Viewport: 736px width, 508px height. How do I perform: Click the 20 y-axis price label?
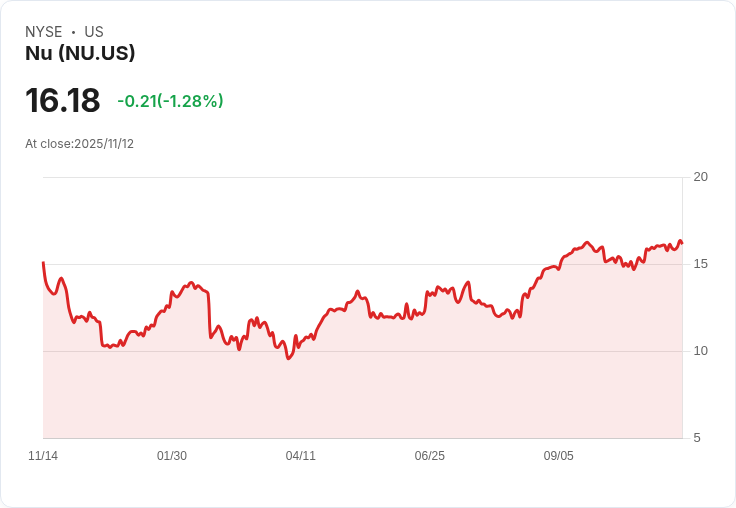[700, 177]
